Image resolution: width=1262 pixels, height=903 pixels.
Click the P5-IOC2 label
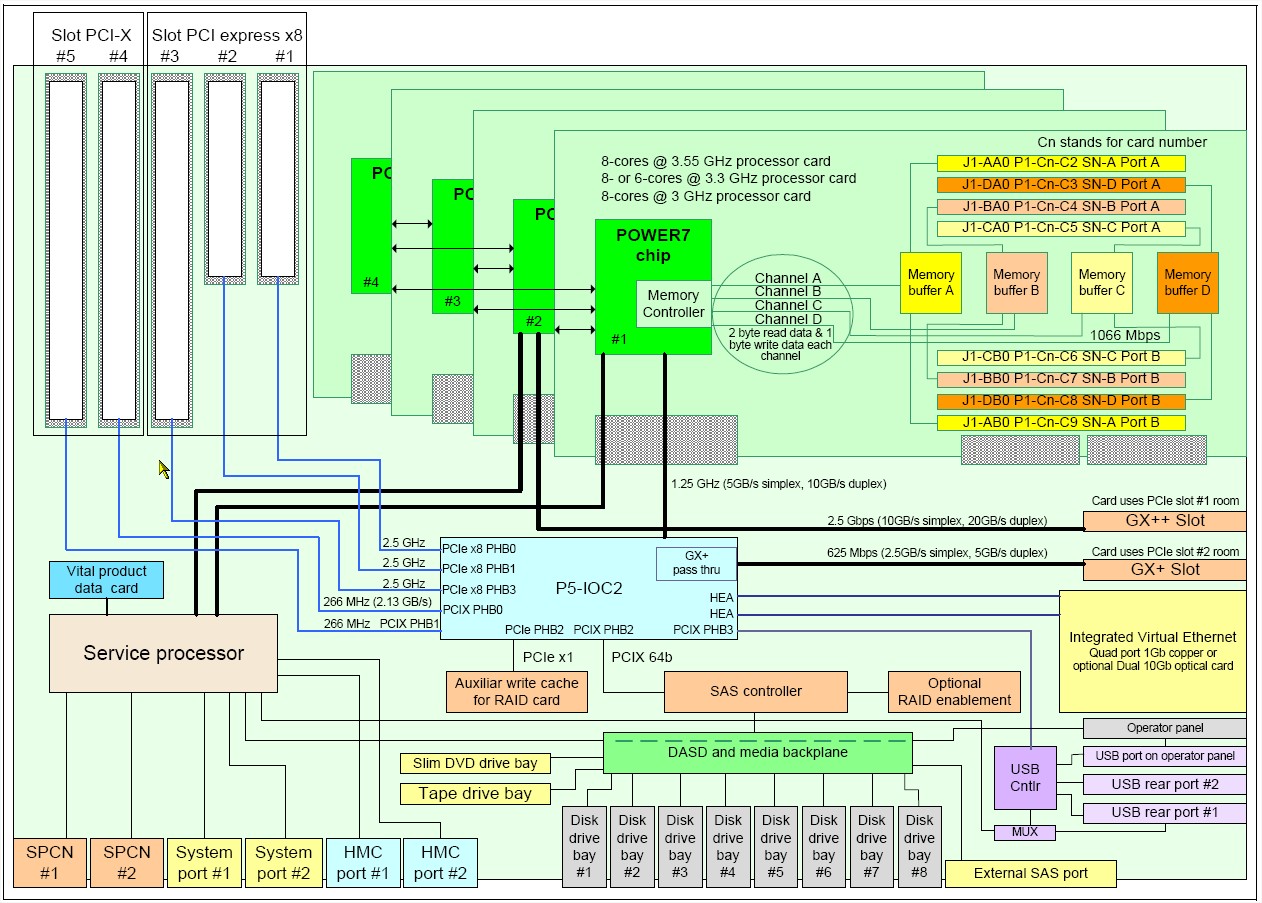pos(590,589)
